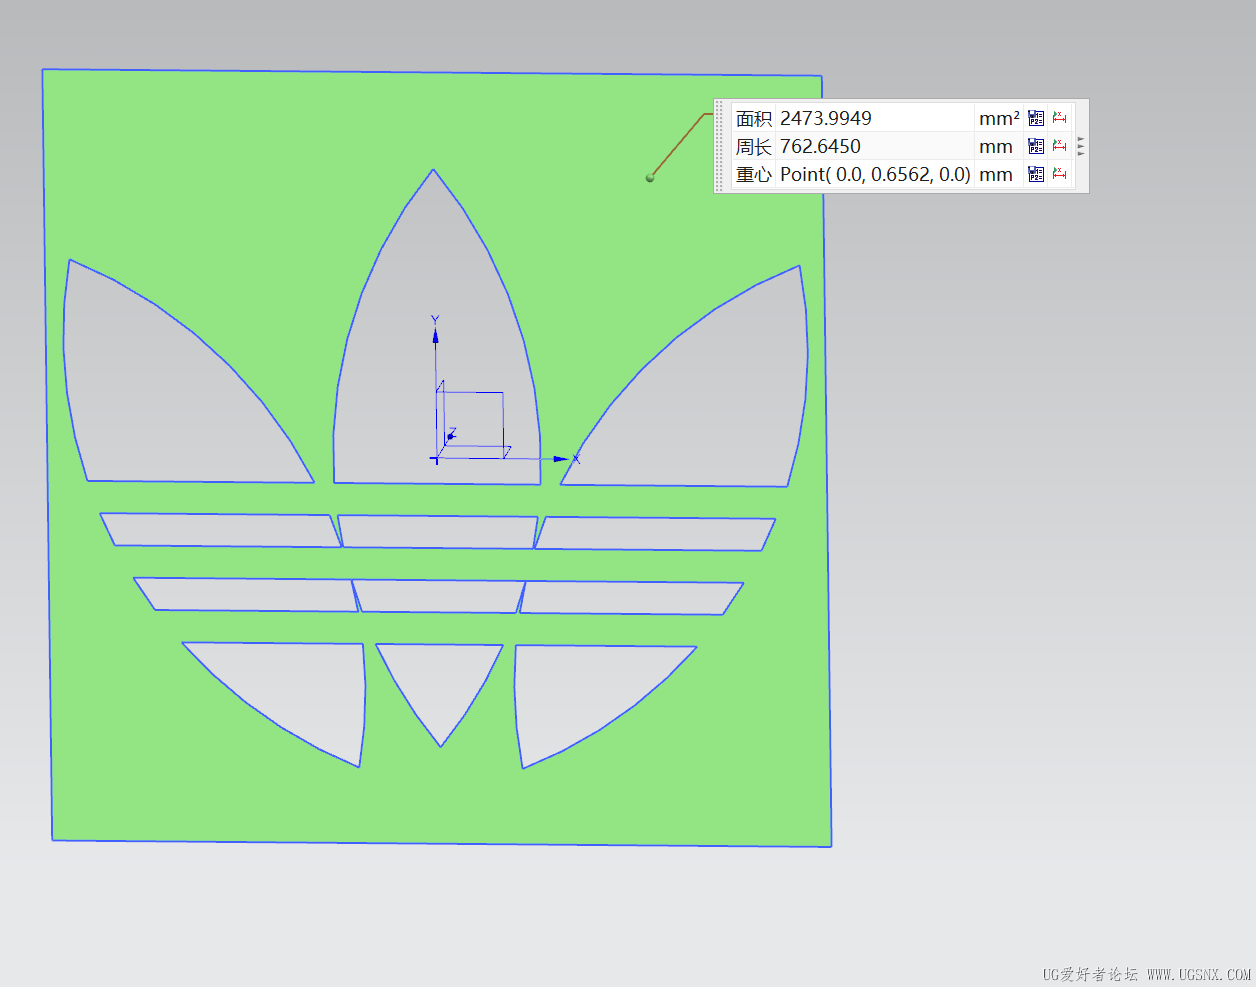Viewport: 1256px width, 987px height.
Task: Expand the top arrow on the info window edge
Action: pyautogui.click(x=1080, y=138)
